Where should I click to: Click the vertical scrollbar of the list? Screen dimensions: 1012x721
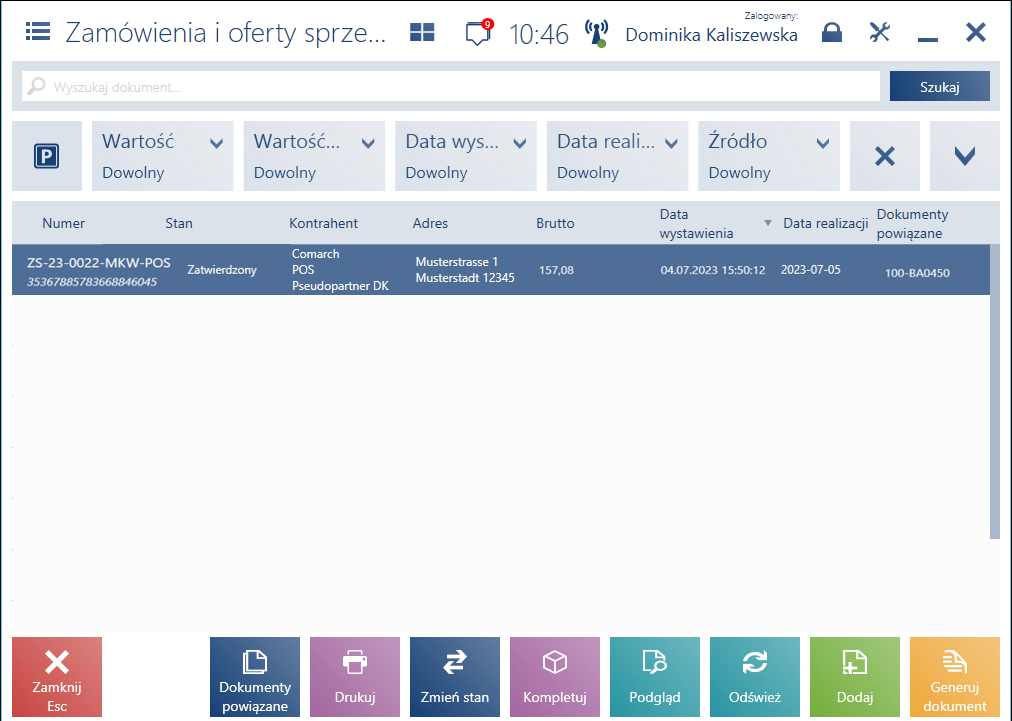[995, 391]
